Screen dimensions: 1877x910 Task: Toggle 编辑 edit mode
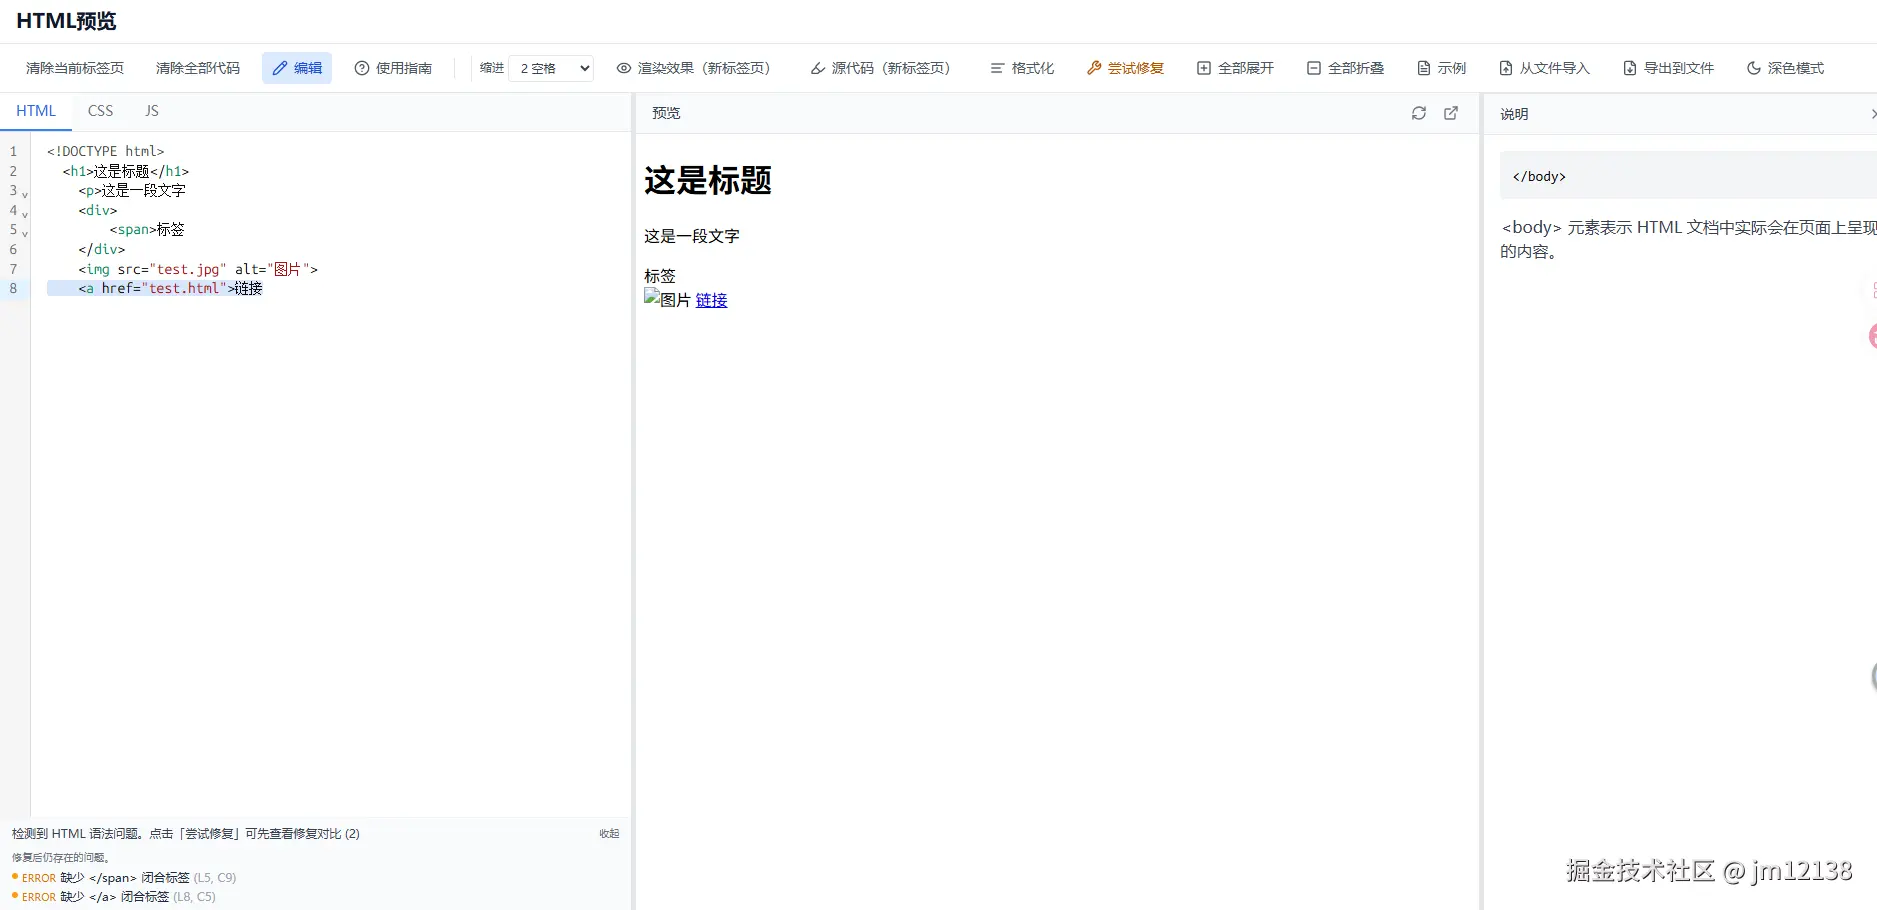(x=297, y=68)
